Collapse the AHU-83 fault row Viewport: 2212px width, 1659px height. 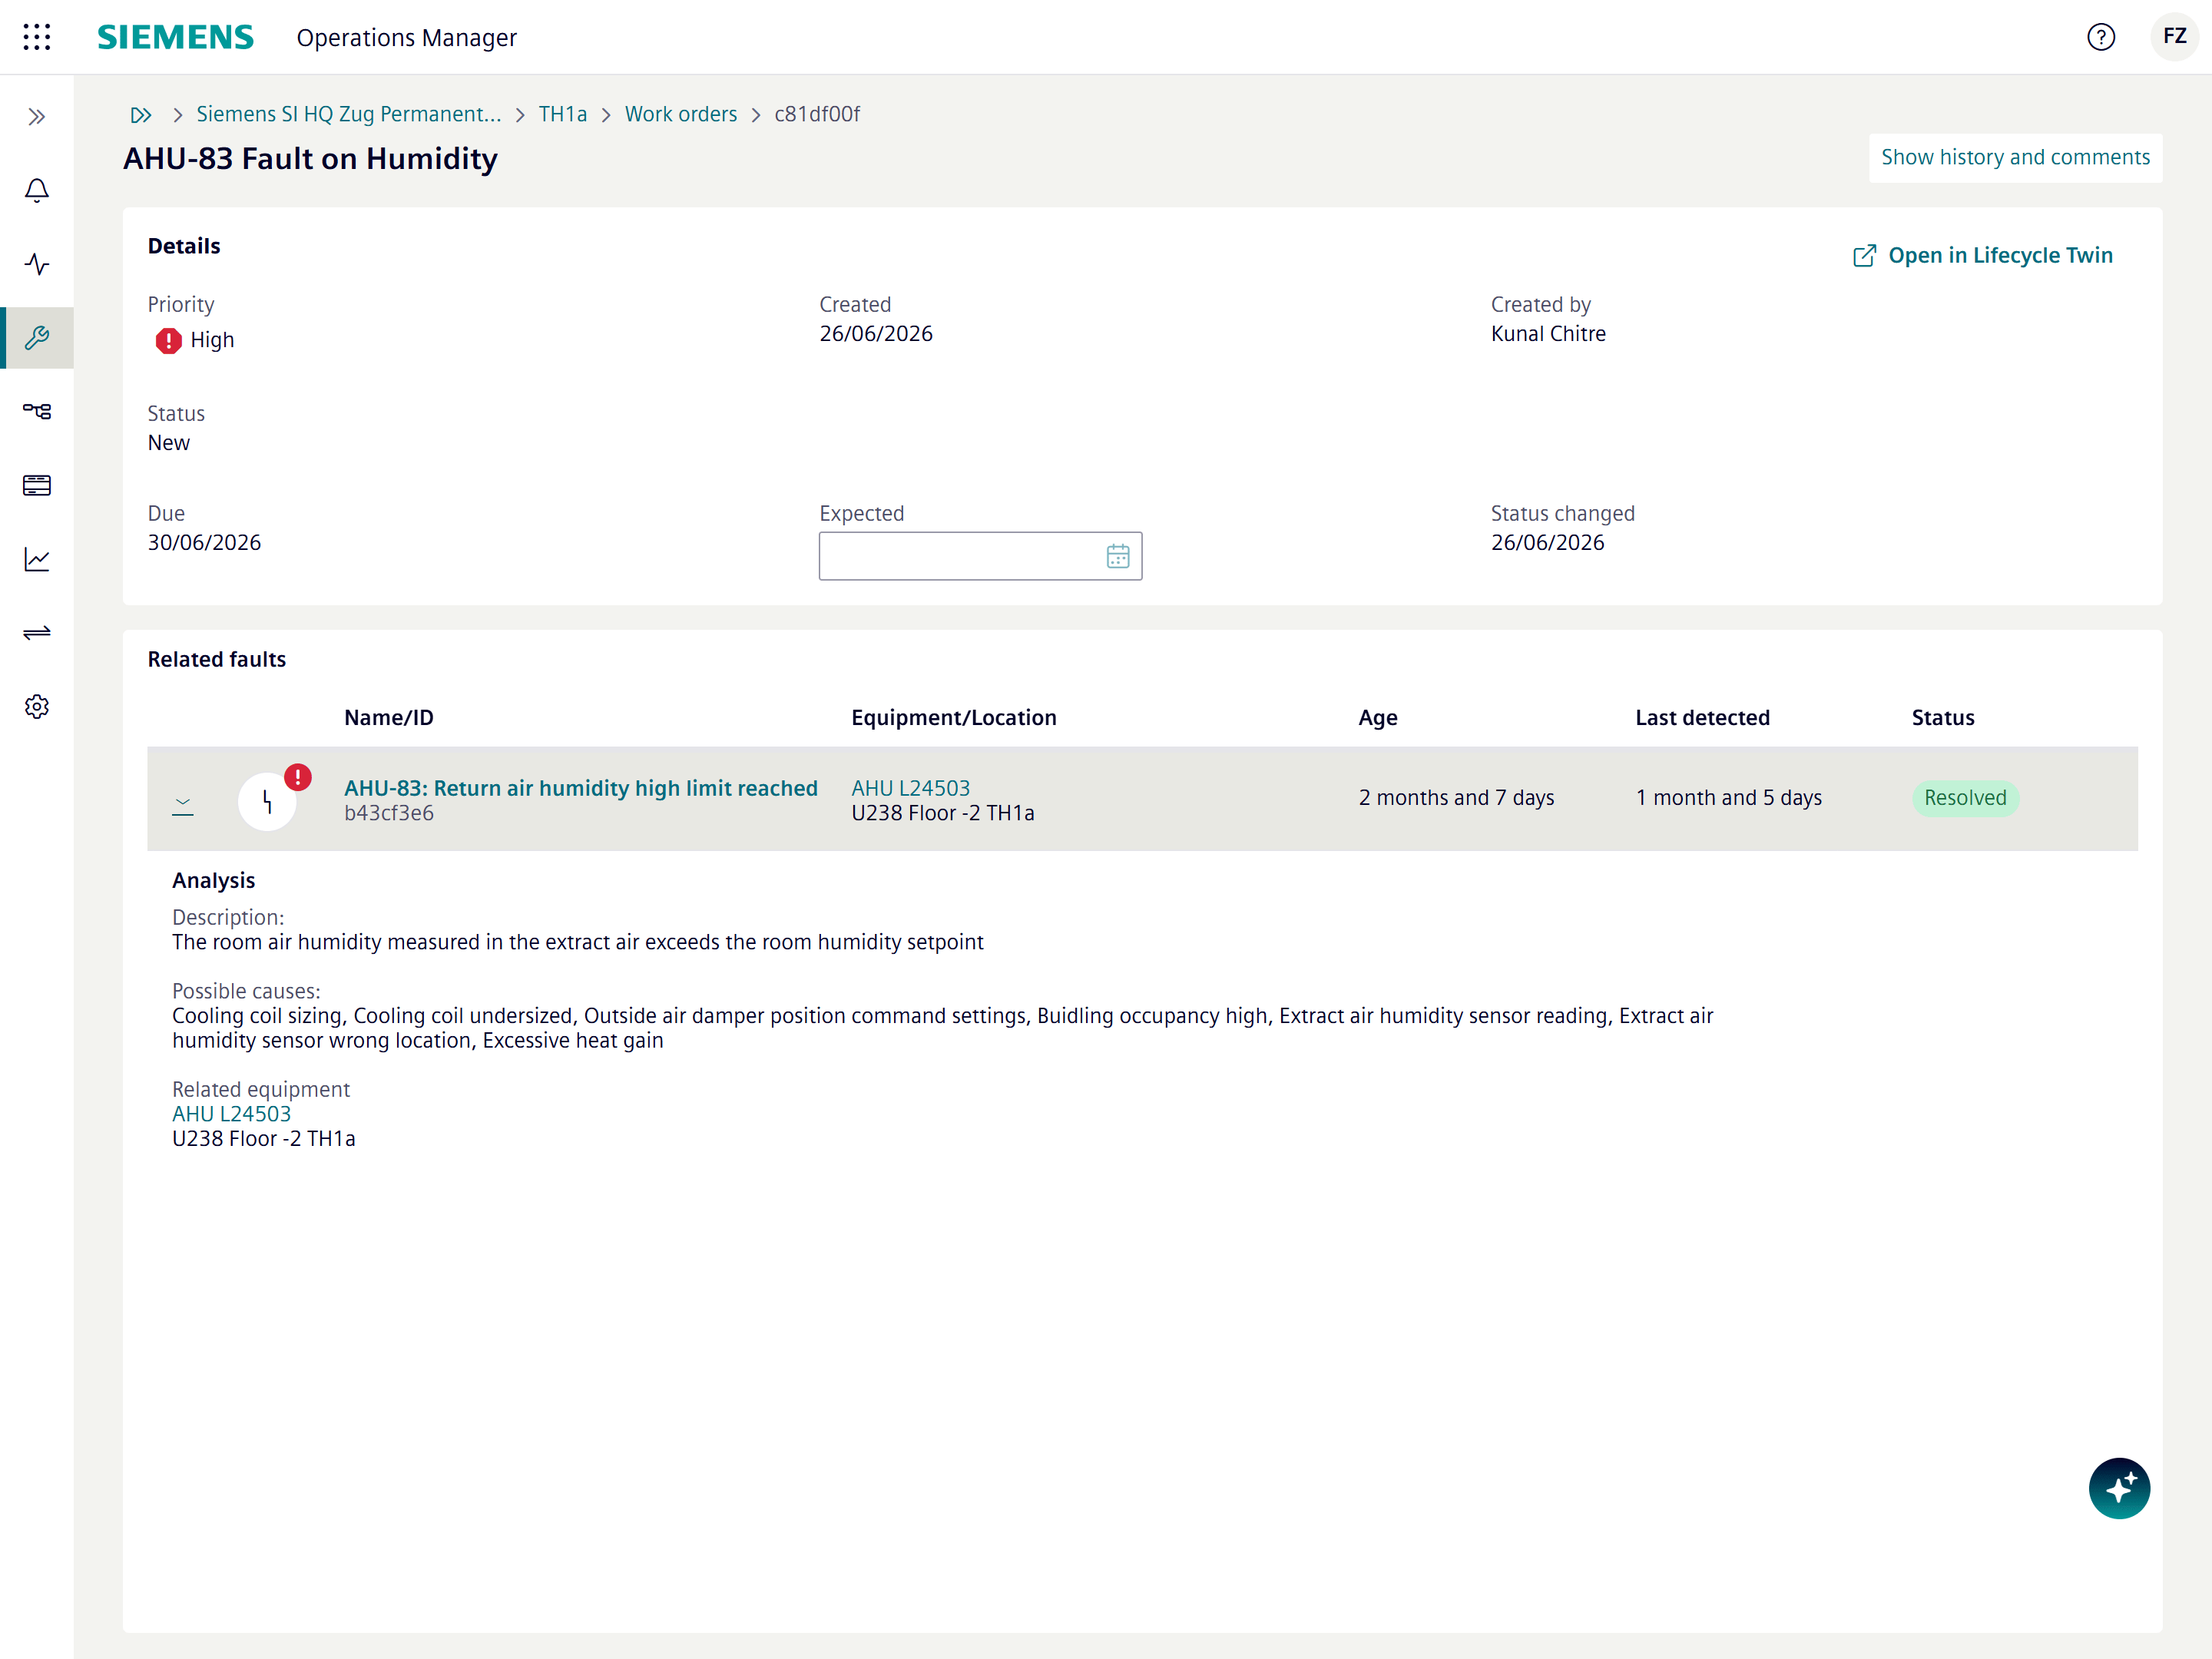pyautogui.click(x=182, y=803)
